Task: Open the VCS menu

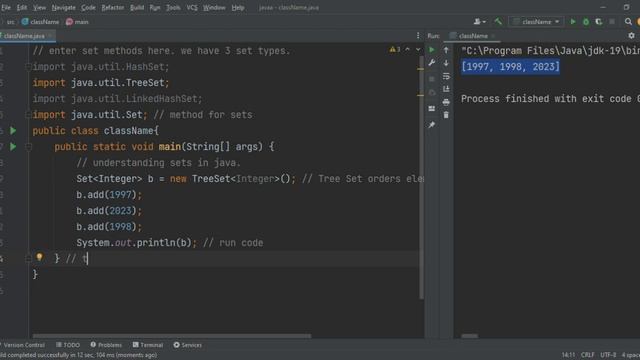Action: [x=192, y=7]
